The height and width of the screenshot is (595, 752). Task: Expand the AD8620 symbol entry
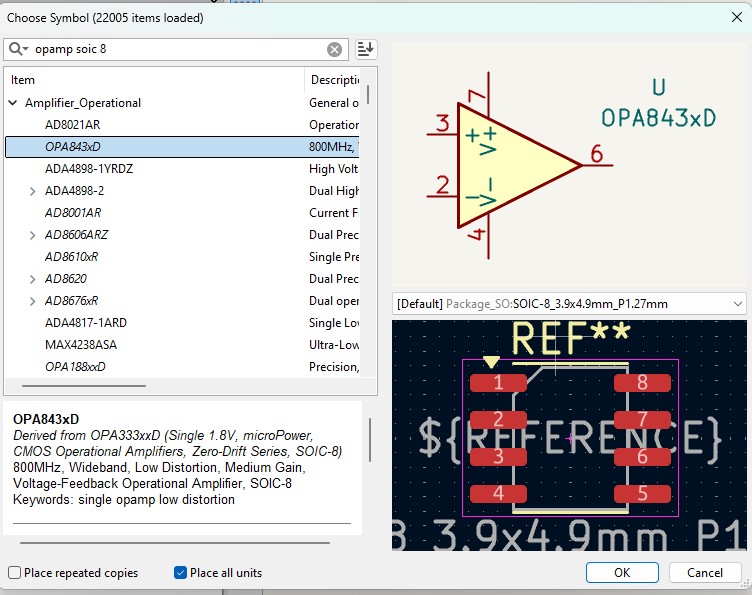[33, 279]
